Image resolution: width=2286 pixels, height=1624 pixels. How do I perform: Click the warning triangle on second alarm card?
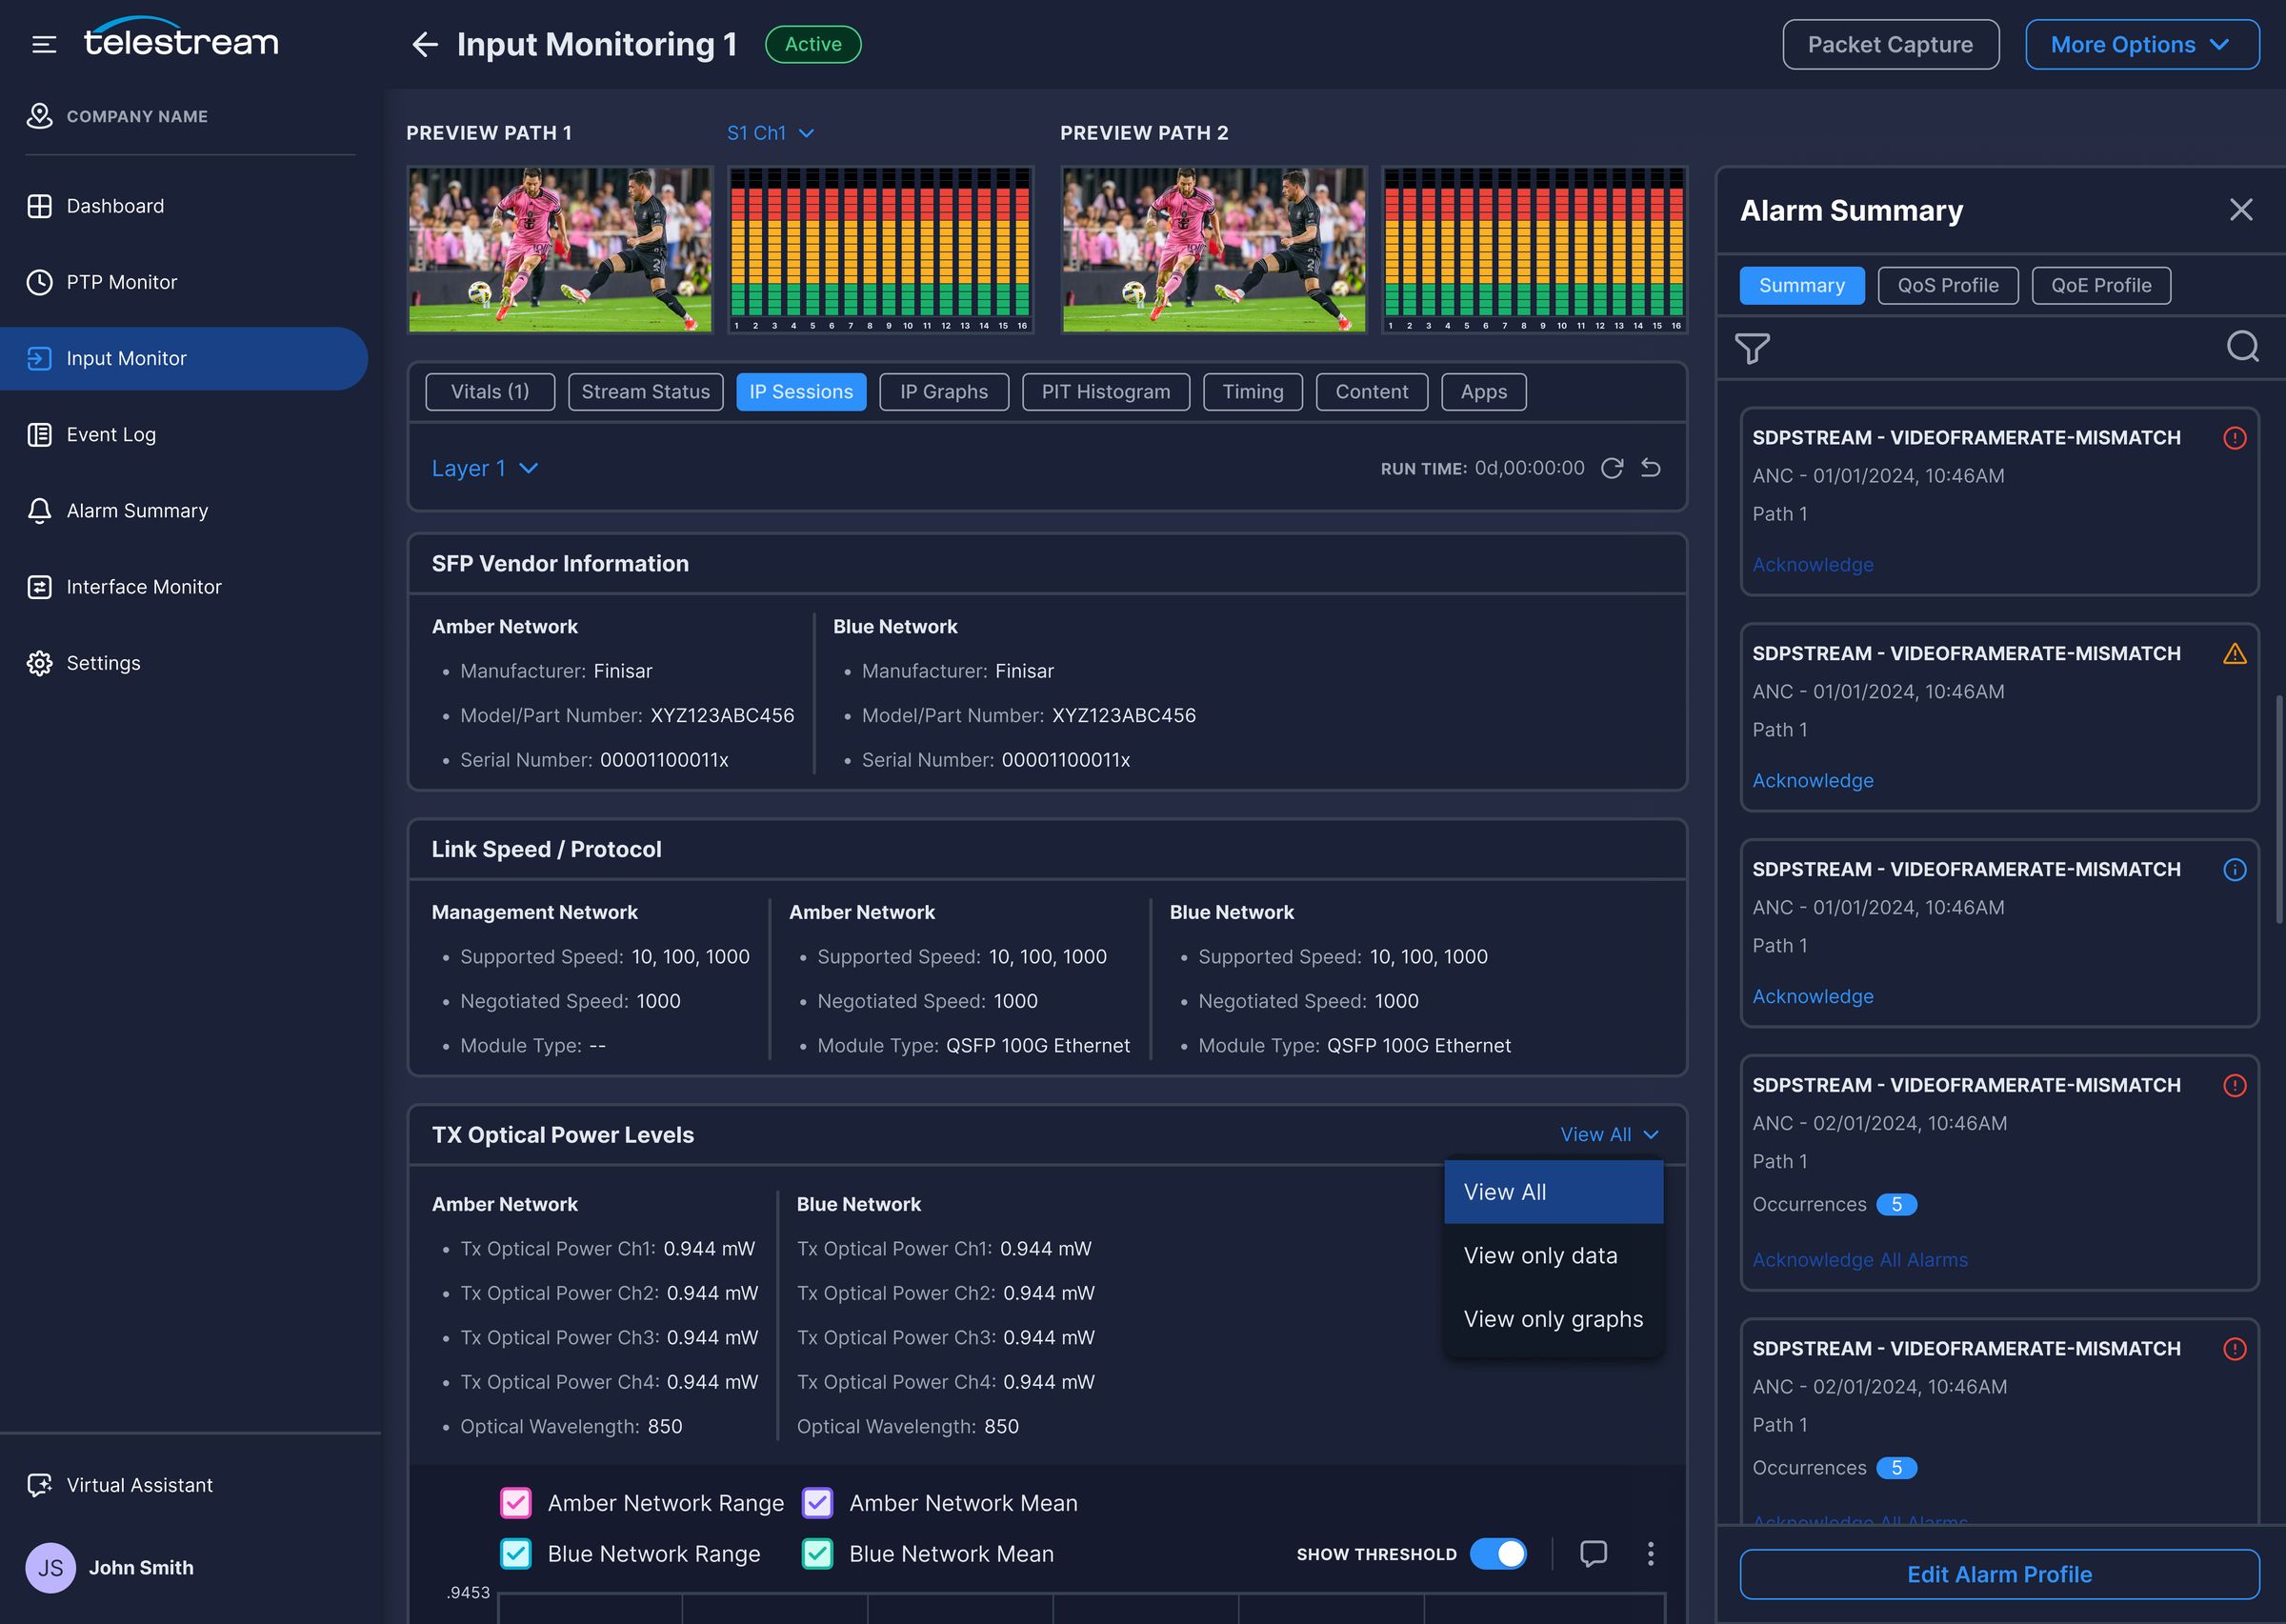pos(2235,654)
